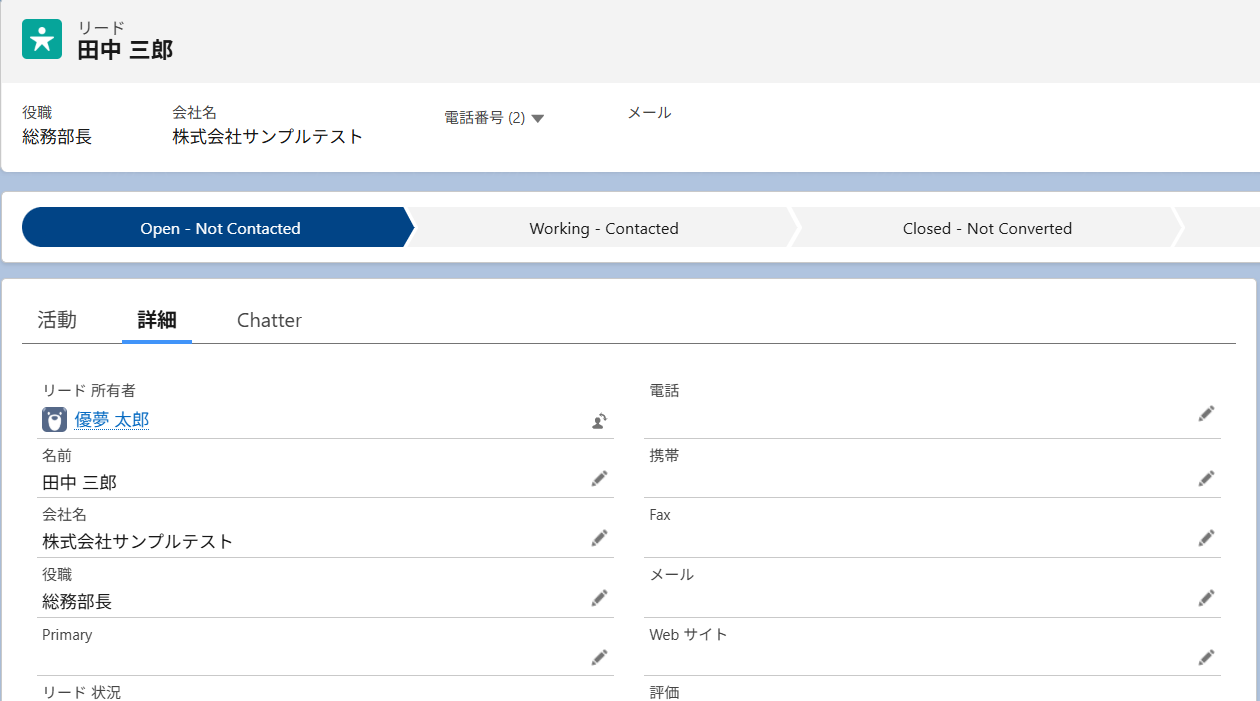This screenshot has height=701, width=1260.
Task: Edit the 役職 field pencil icon
Action: pyautogui.click(x=599, y=598)
